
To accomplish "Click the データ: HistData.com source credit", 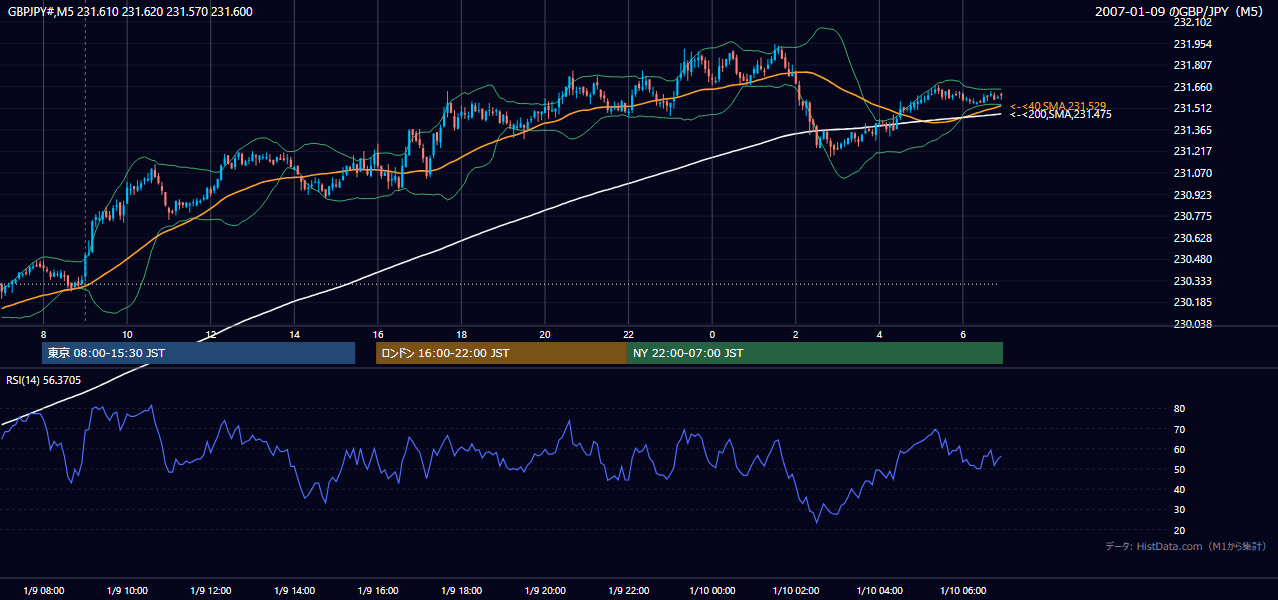I will point(1186,546).
